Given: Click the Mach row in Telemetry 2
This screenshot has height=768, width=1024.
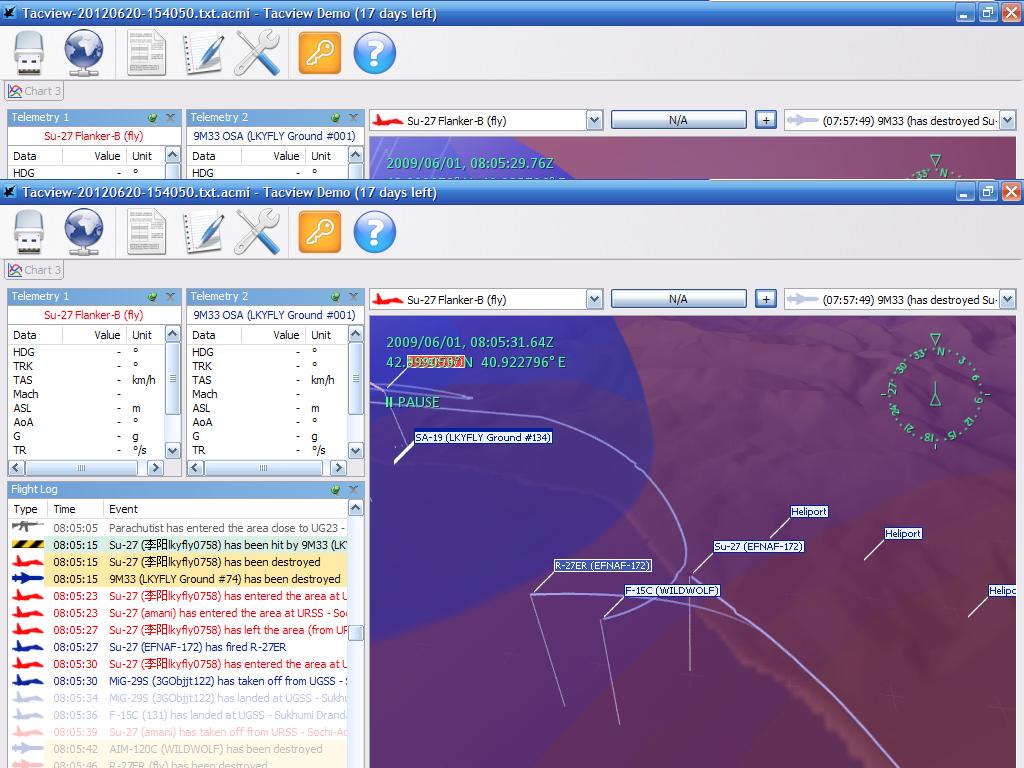Looking at the screenshot, I should (268, 394).
